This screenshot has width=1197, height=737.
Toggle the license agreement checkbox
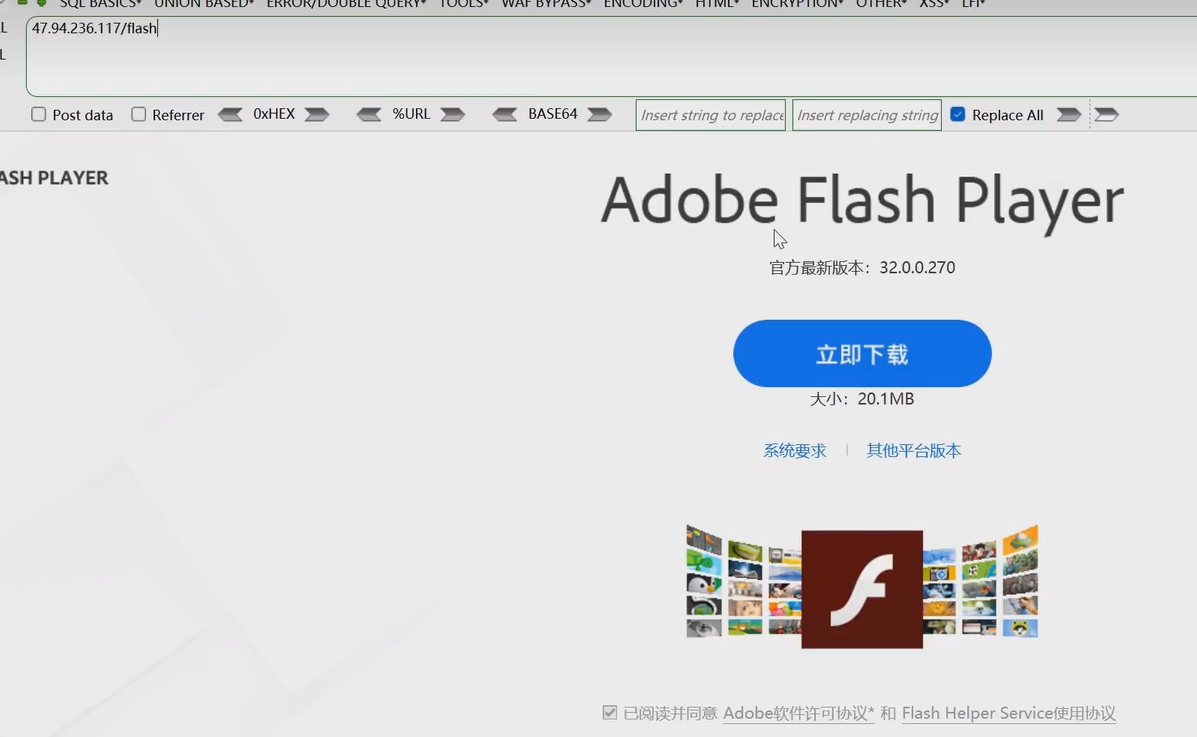(609, 713)
